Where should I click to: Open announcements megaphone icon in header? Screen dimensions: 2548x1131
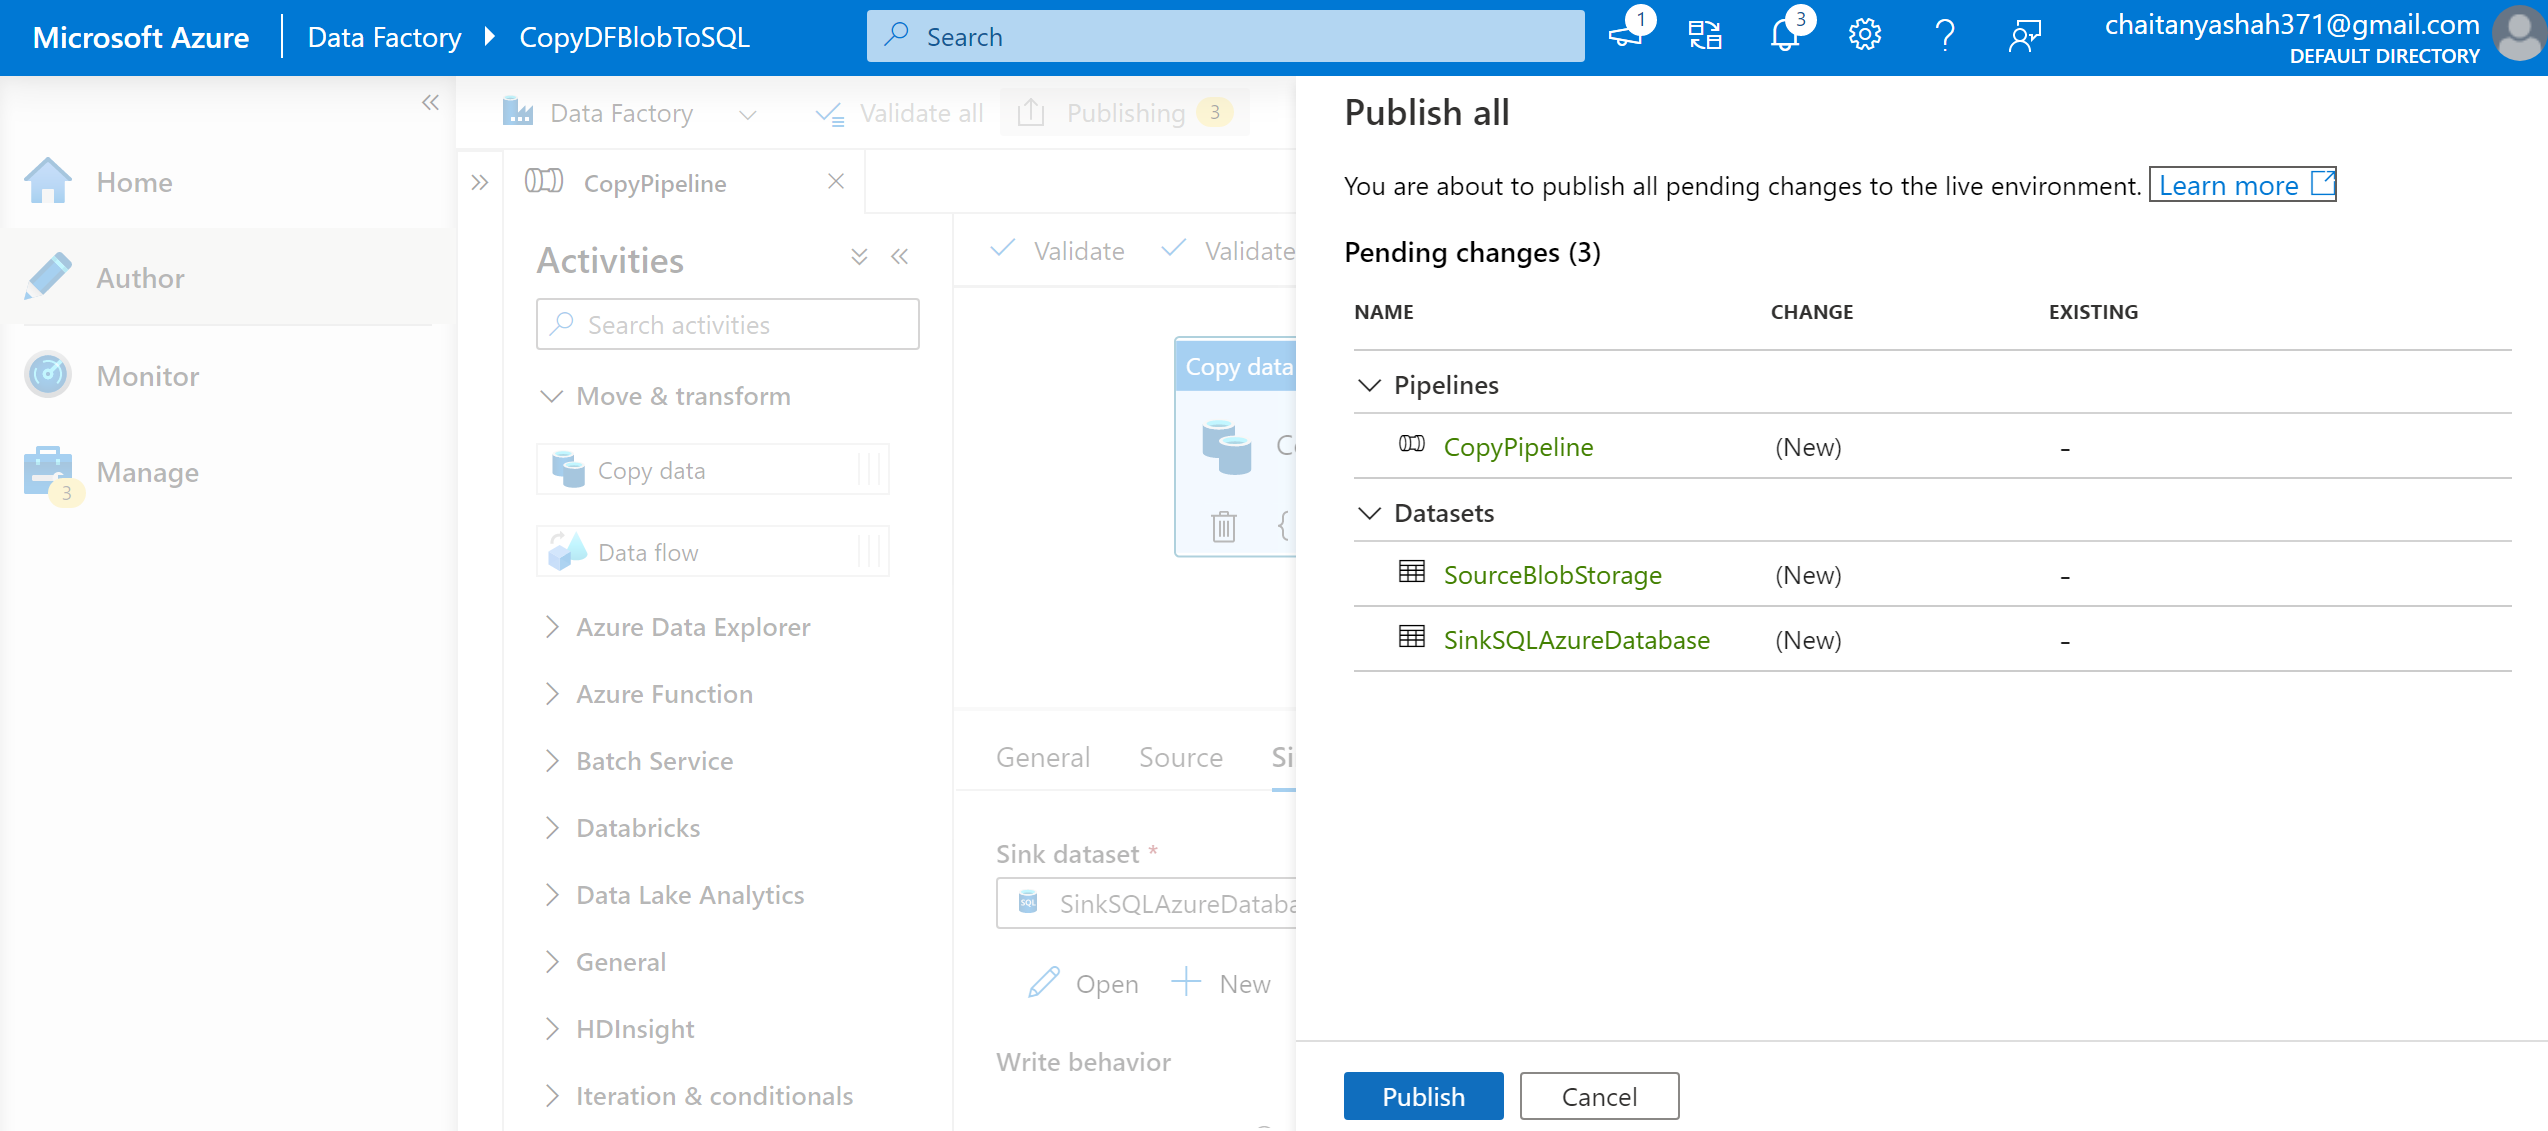pyautogui.click(x=1626, y=36)
